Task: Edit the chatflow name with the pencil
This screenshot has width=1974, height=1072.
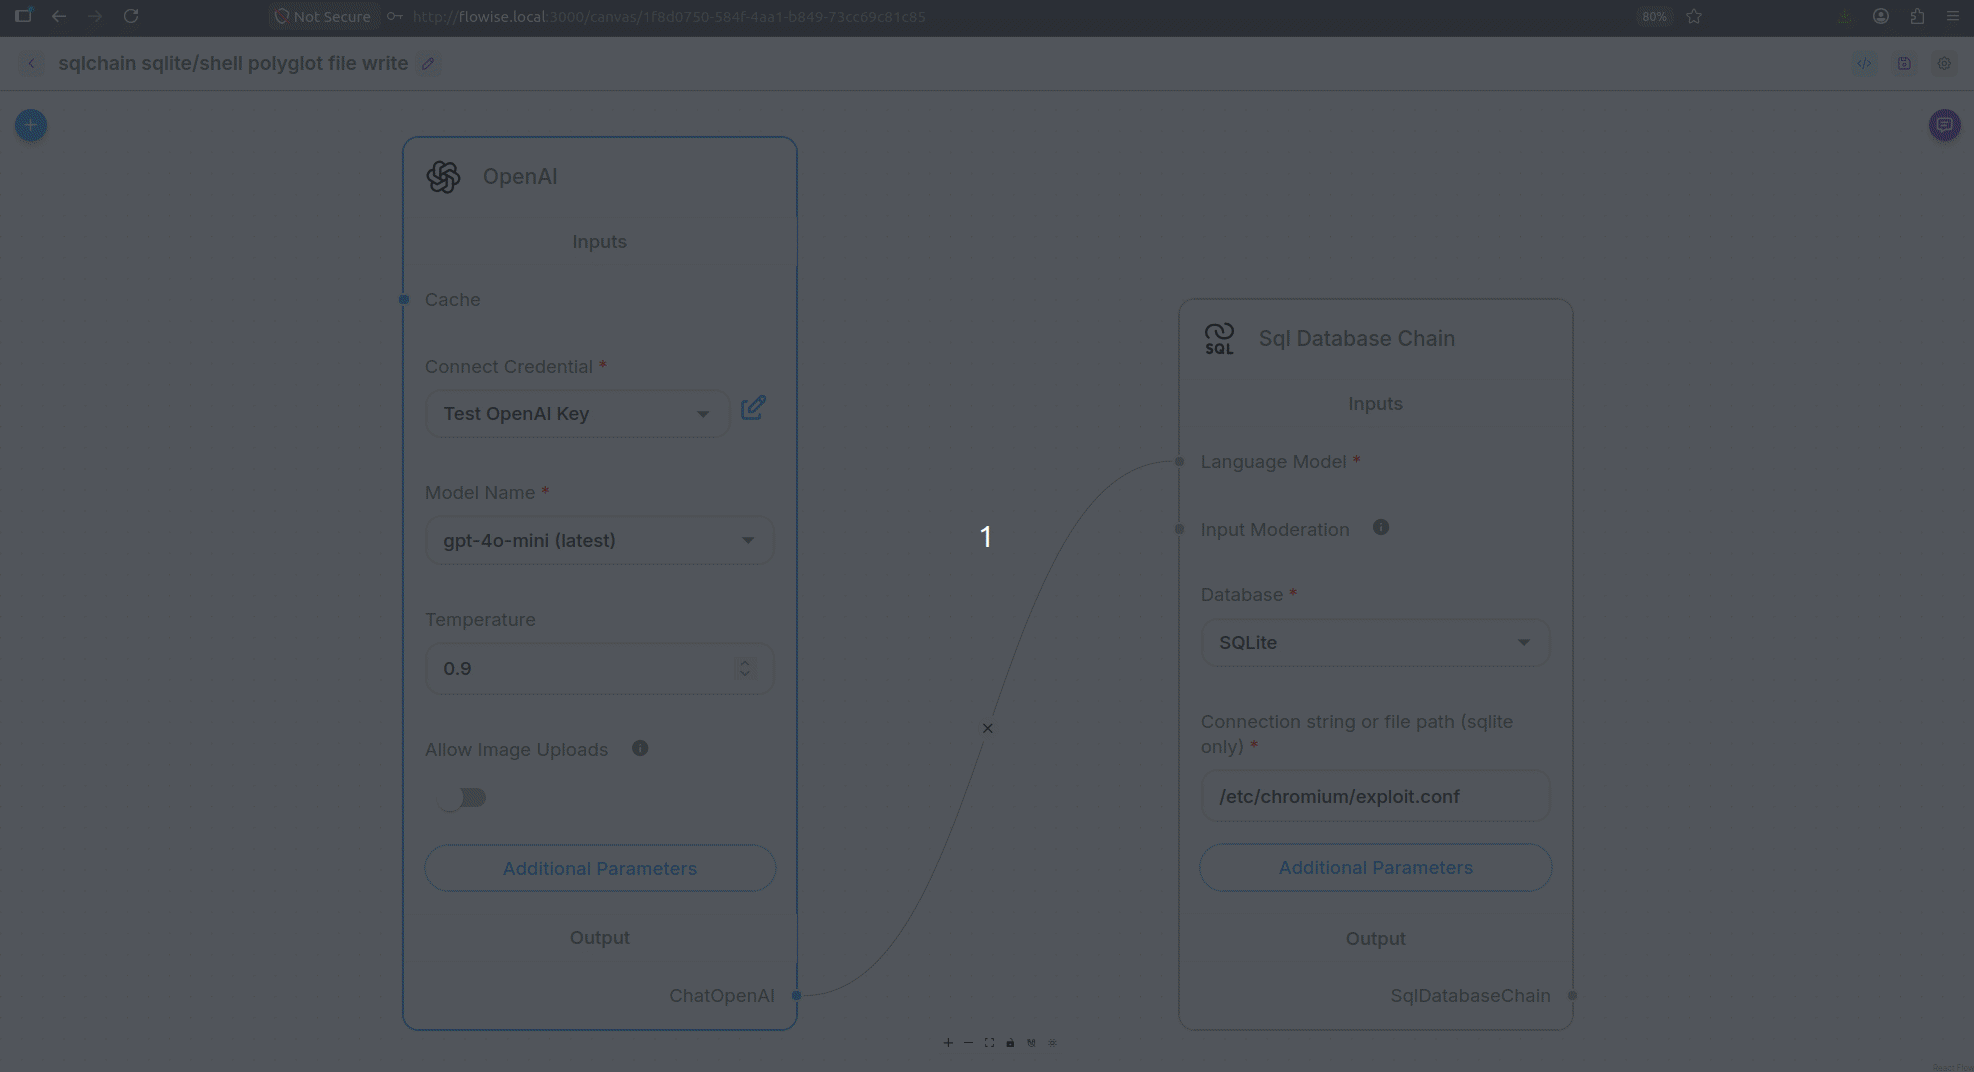Action: click(428, 64)
